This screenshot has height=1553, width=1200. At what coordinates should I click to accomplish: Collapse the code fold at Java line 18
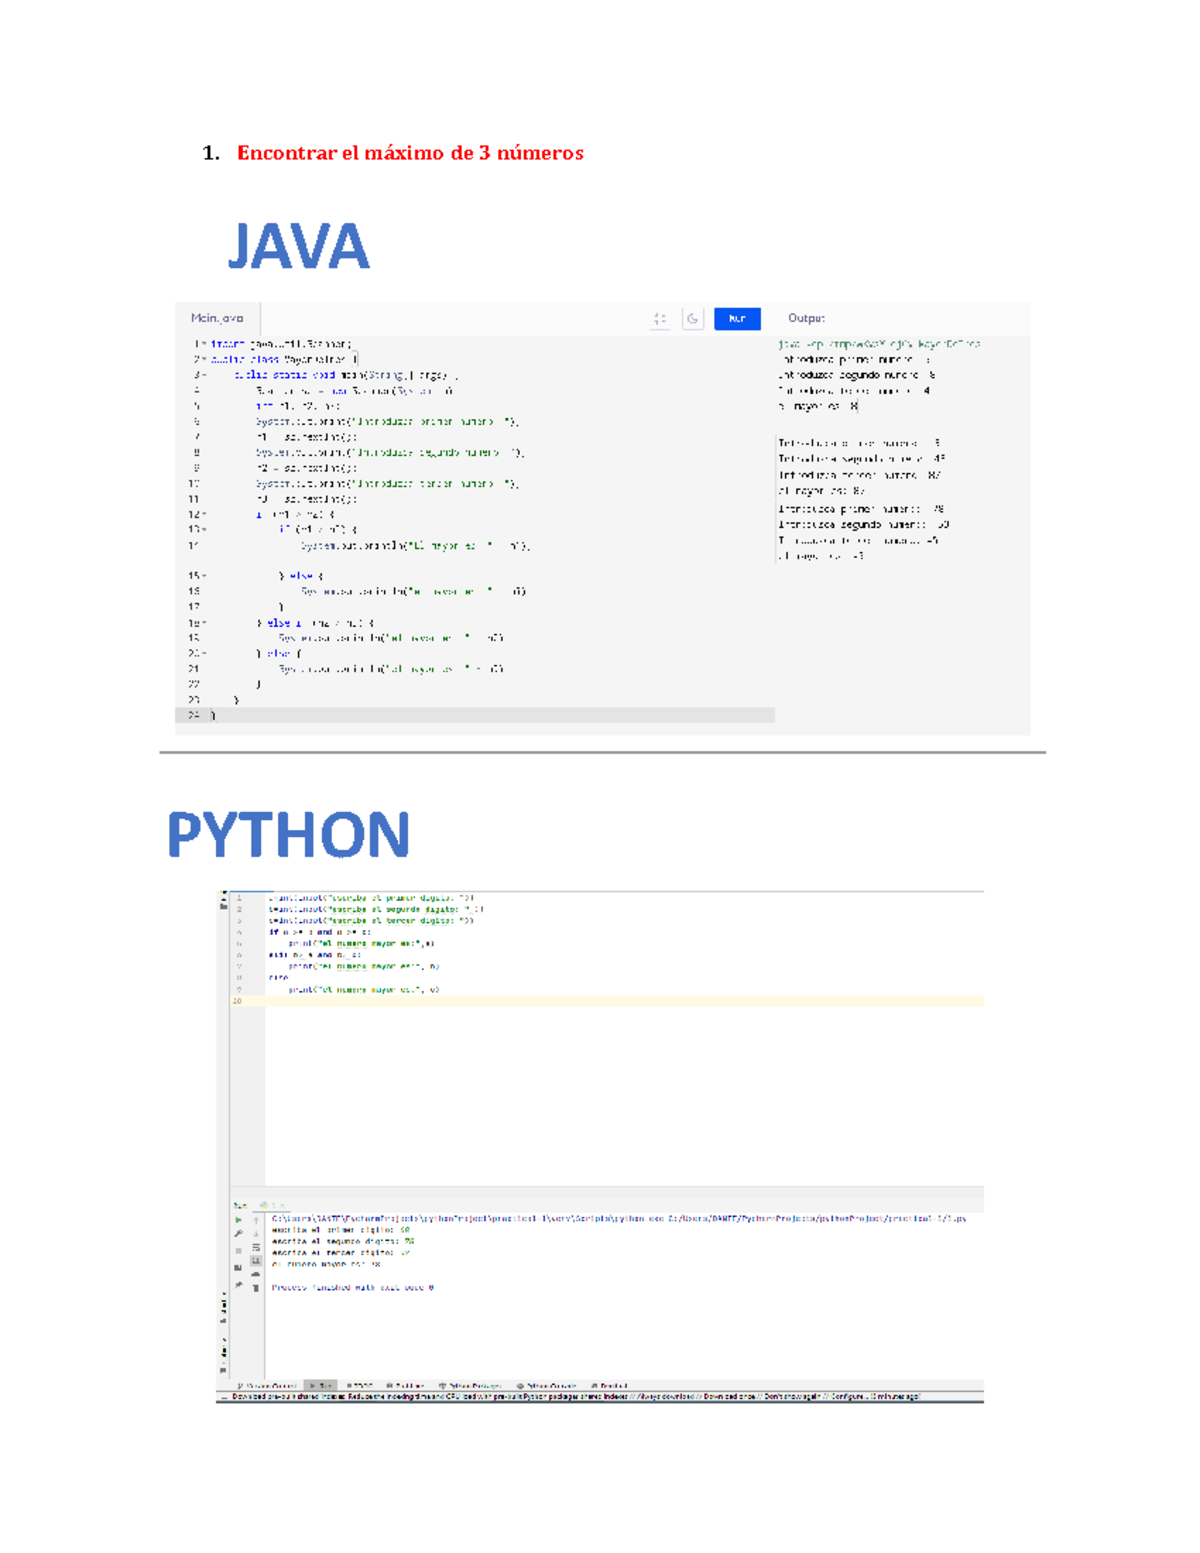pos(204,623)
